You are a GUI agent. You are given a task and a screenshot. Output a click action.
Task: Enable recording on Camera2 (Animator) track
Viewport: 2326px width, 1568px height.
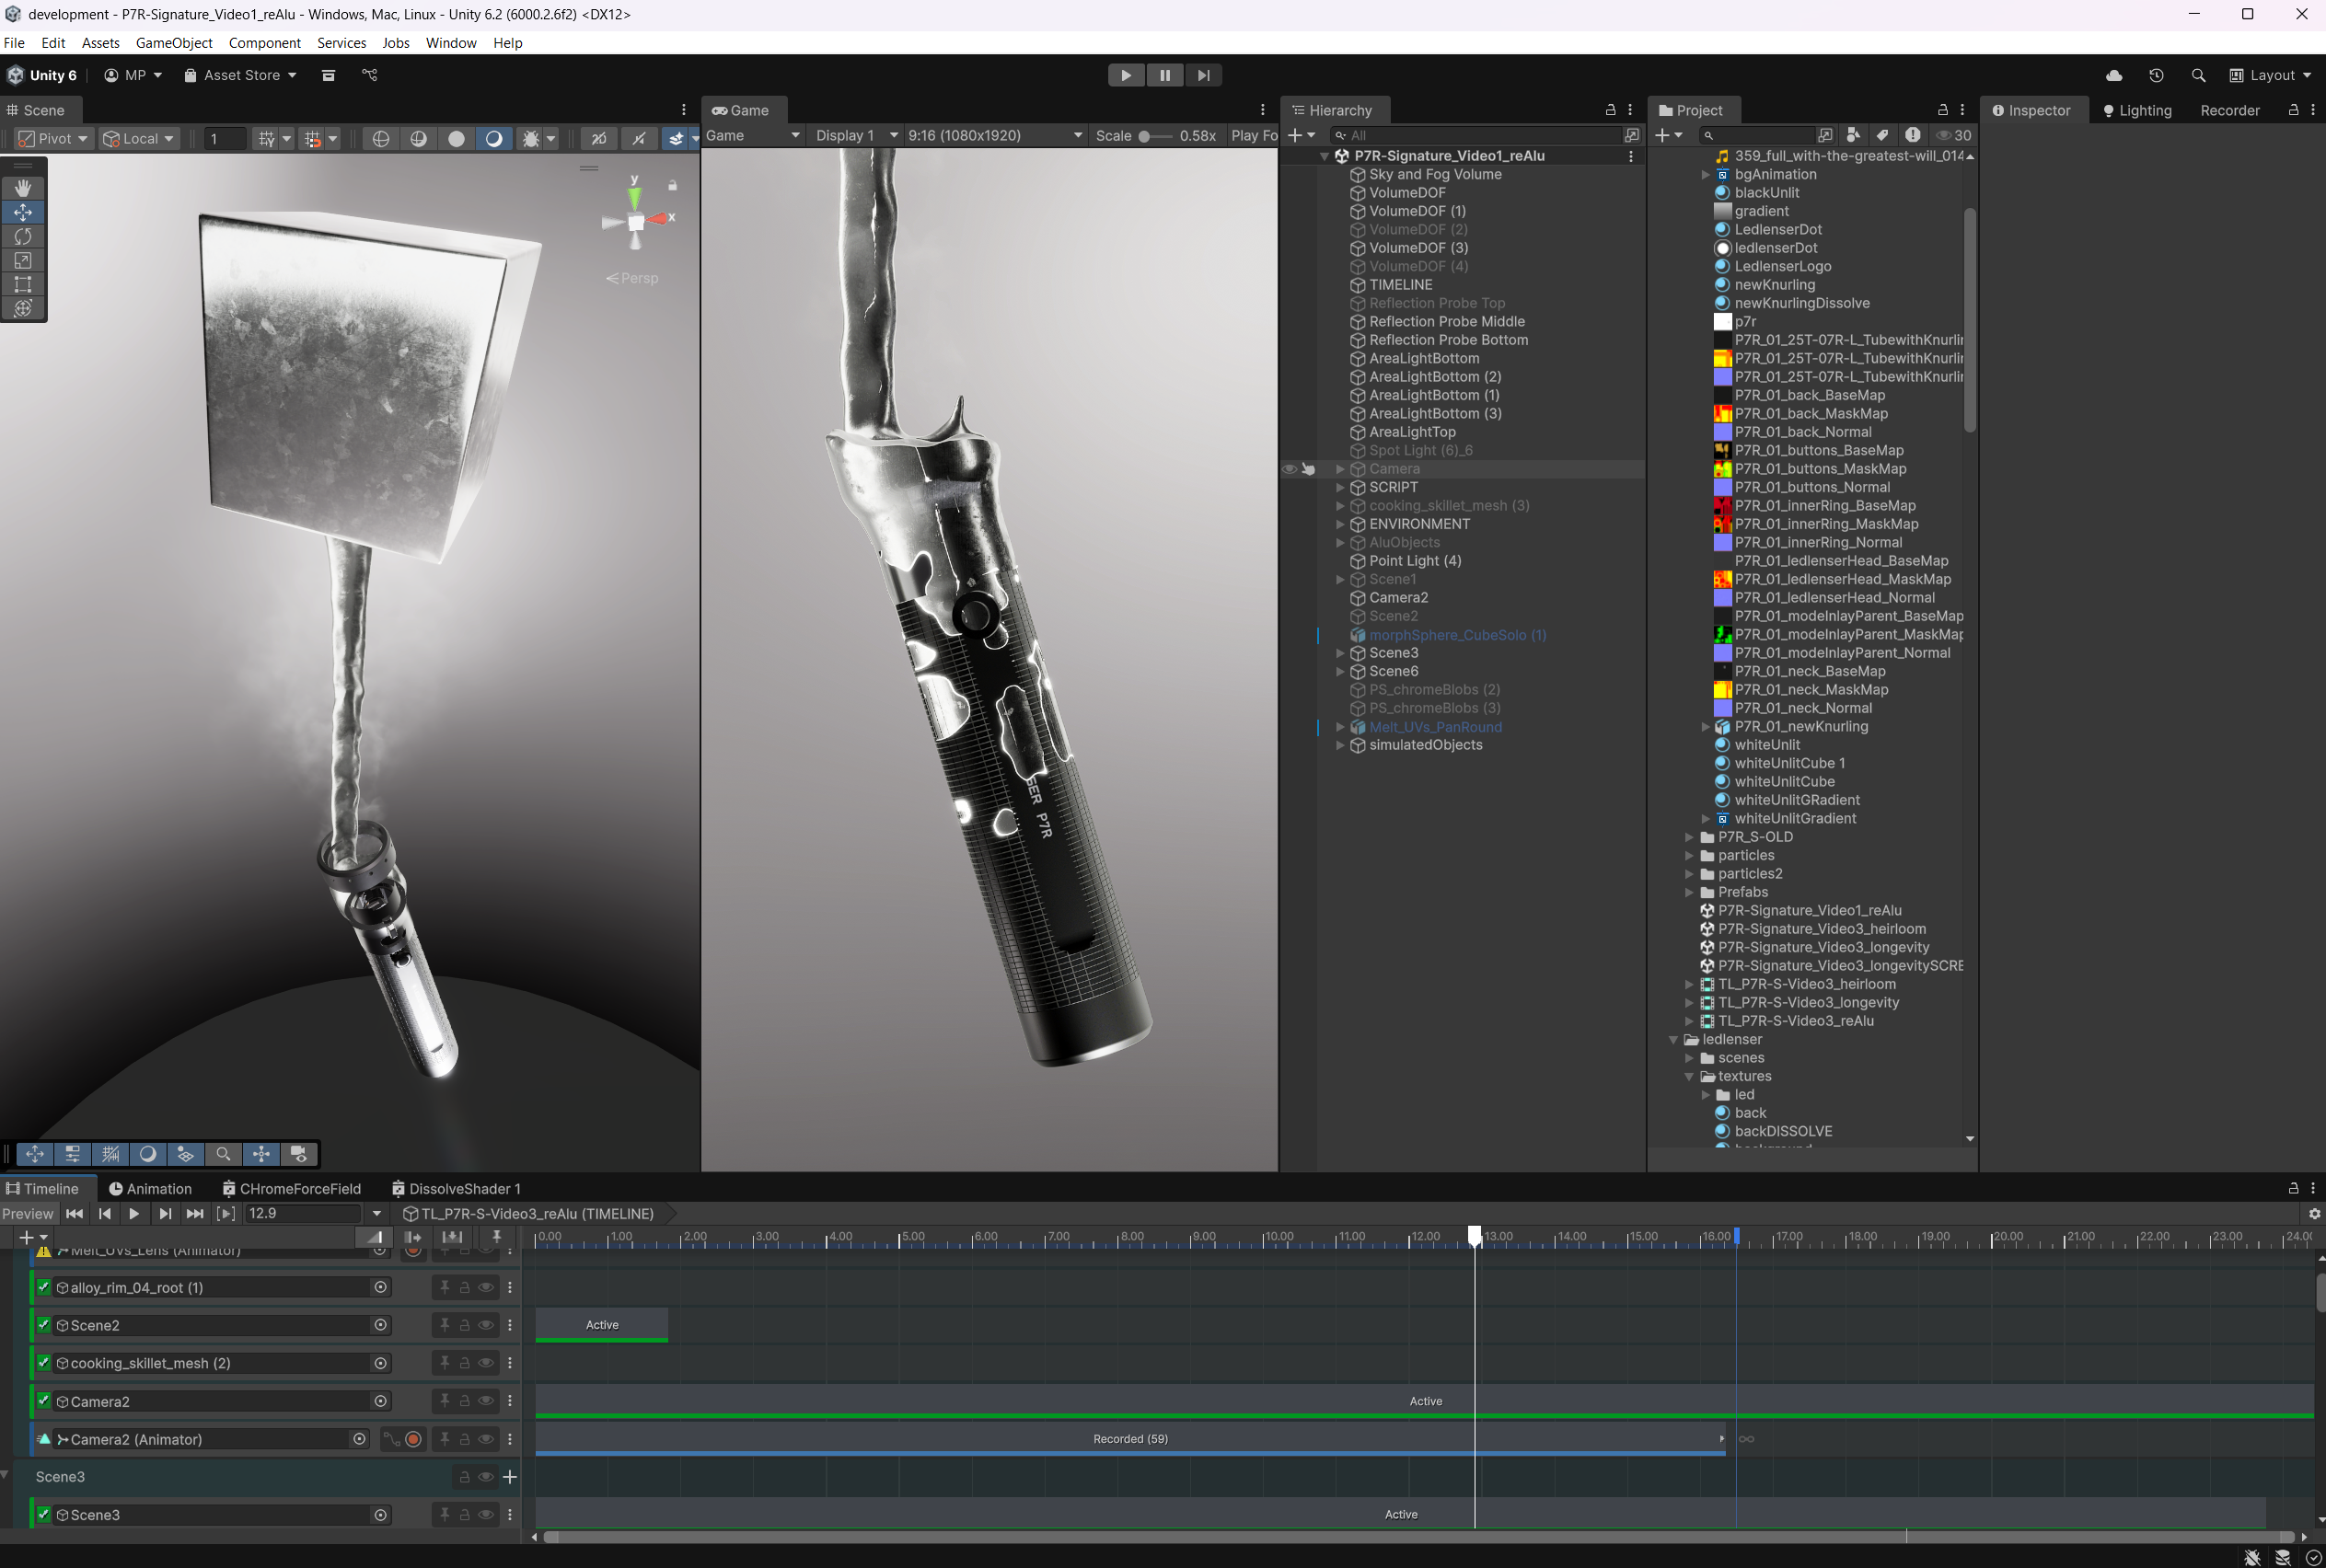click(413, 1439)
